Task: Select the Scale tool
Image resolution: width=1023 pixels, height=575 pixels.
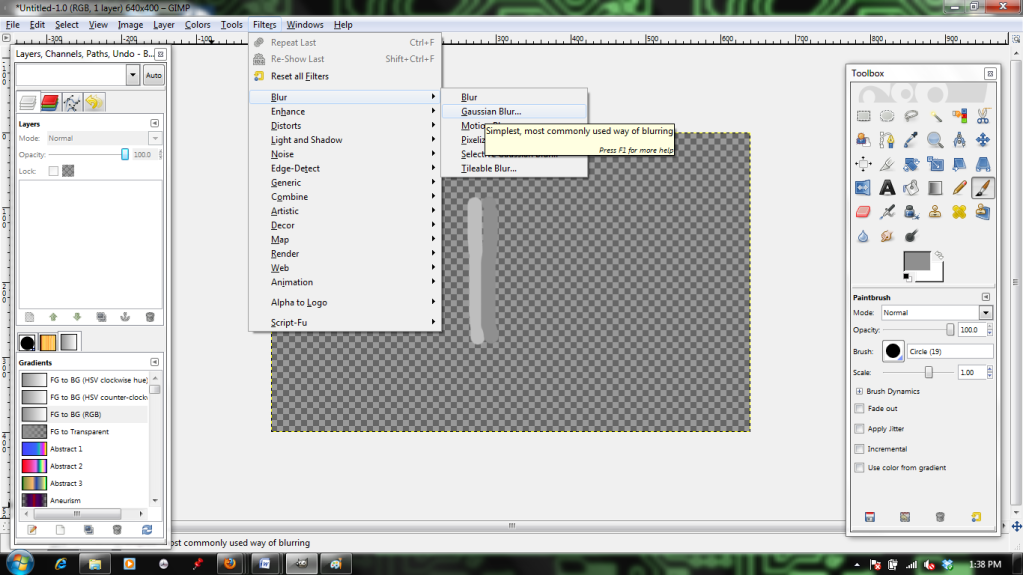Action: 935,164
